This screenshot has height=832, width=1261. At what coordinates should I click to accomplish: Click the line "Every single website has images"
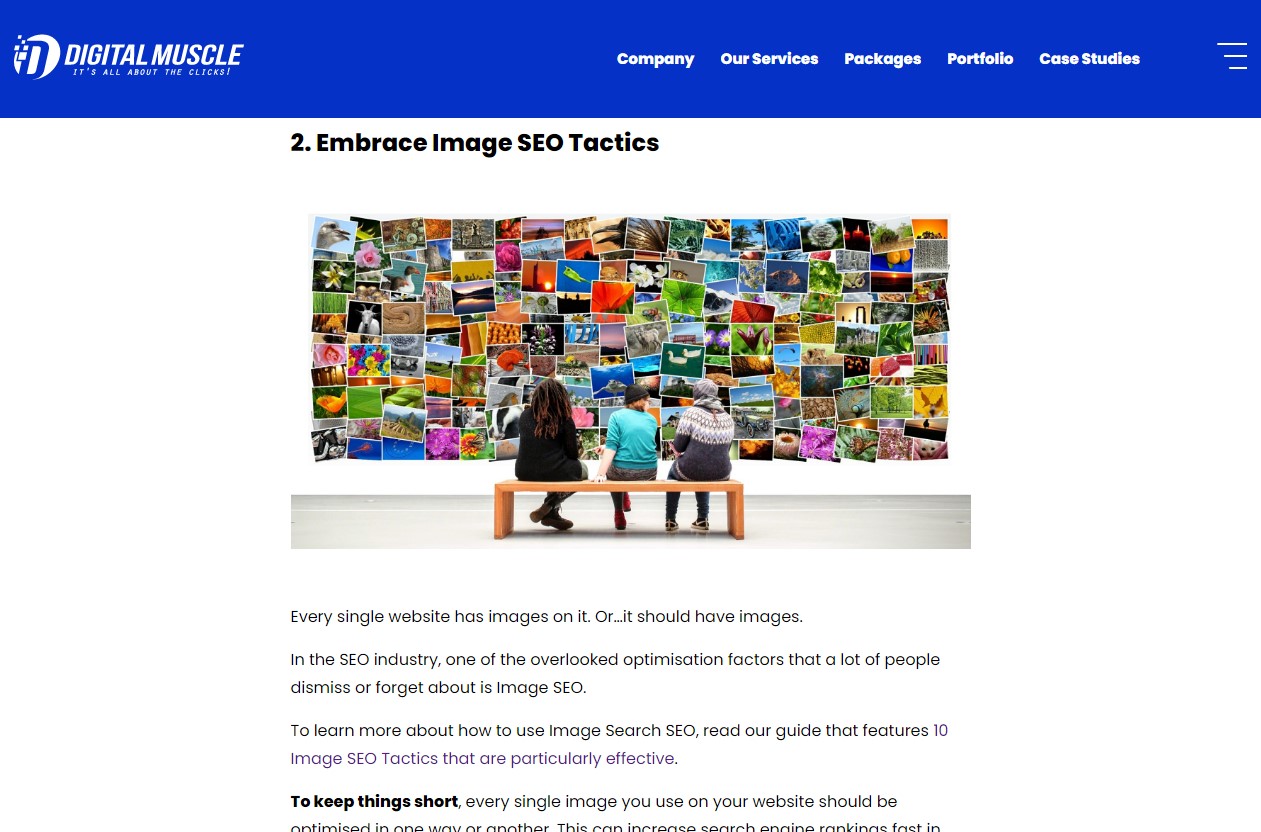pos(546,617)
